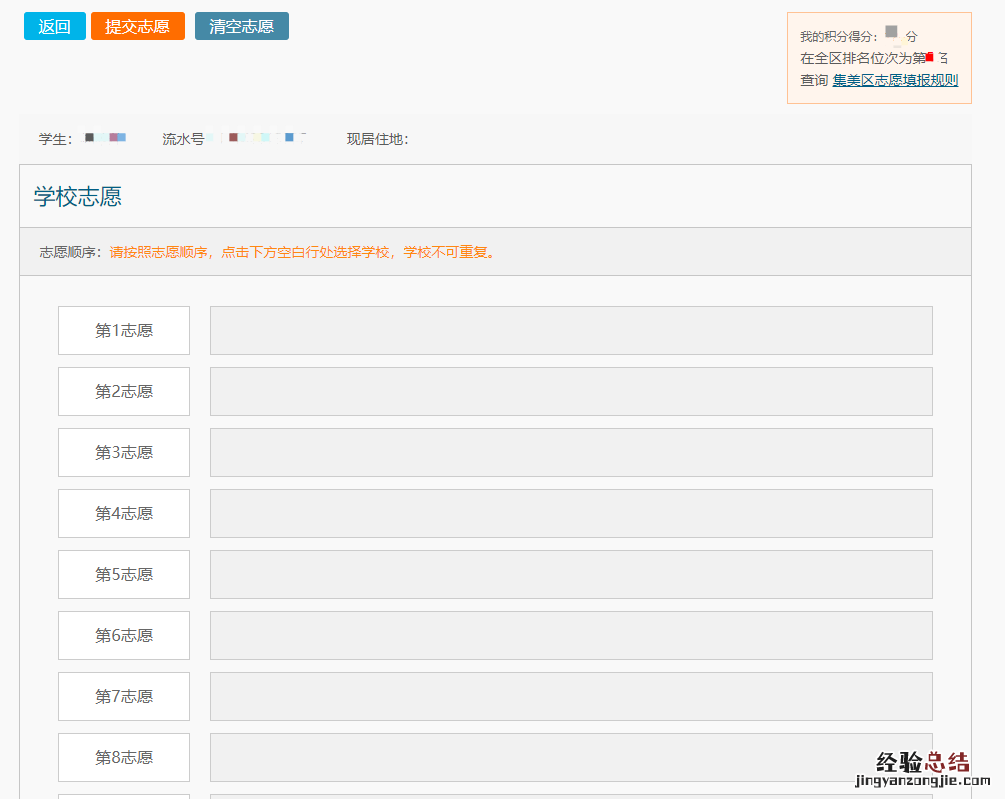
Task: Select the blank row for 第6志愿
Action: pyautogui.click(x=570, y=635)
